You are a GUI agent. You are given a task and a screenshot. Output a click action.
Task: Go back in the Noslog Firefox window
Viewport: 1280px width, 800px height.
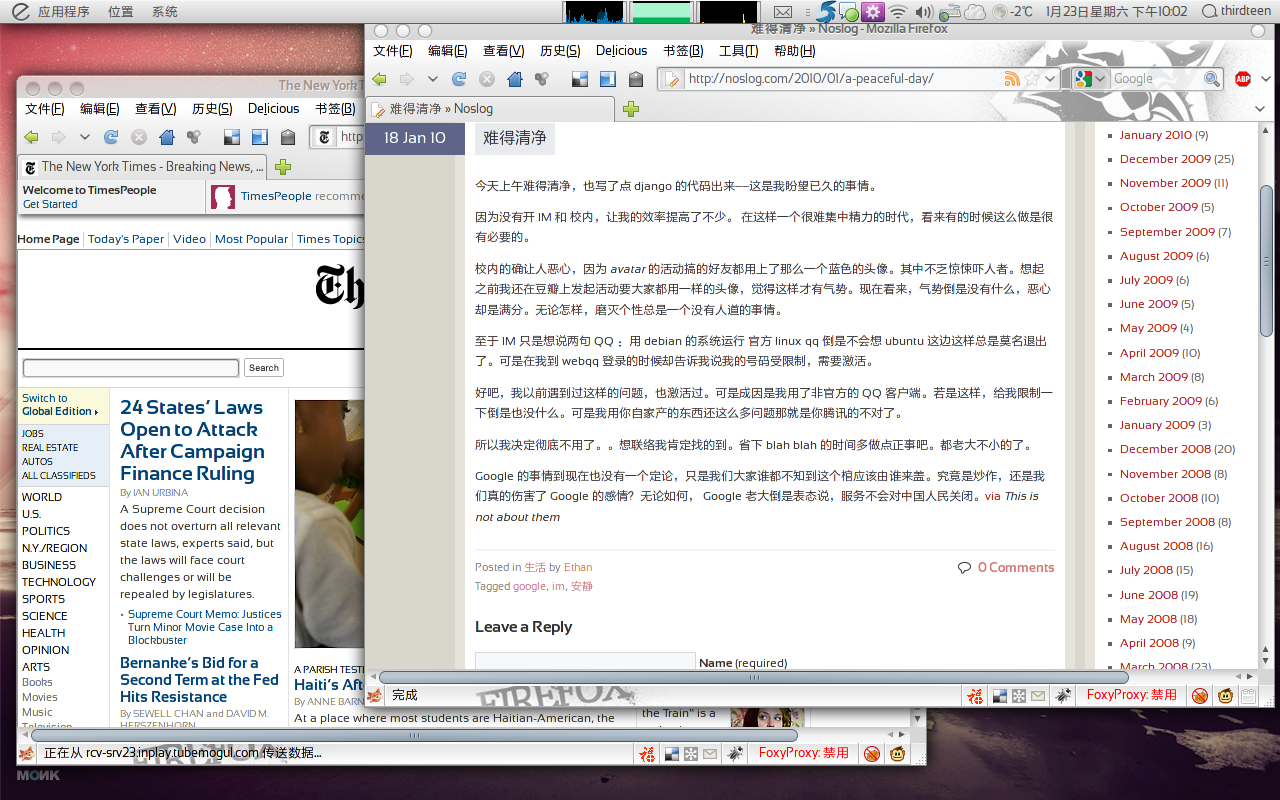(x=380, y=79)
